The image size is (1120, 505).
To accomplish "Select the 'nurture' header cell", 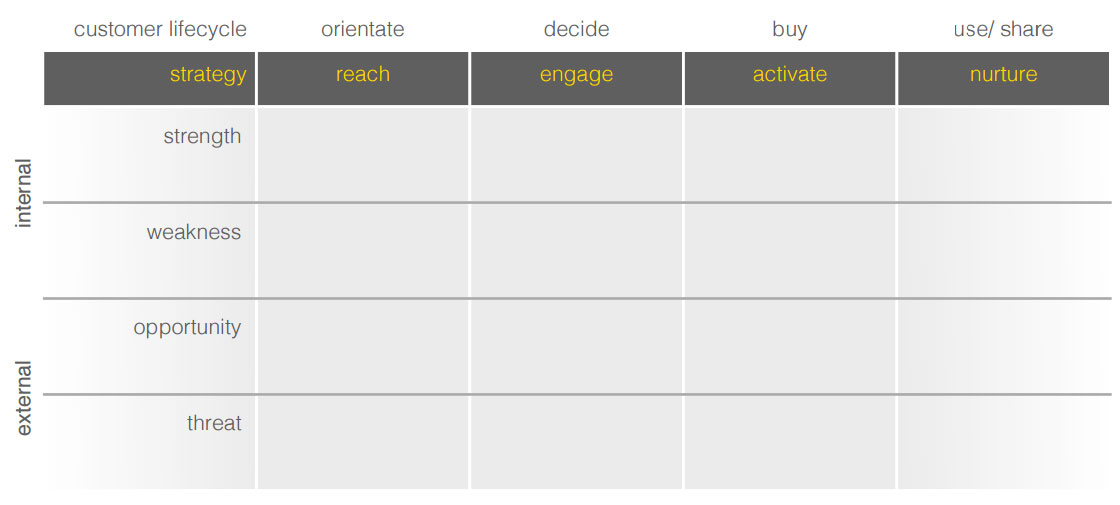I will pos(1003,75).
